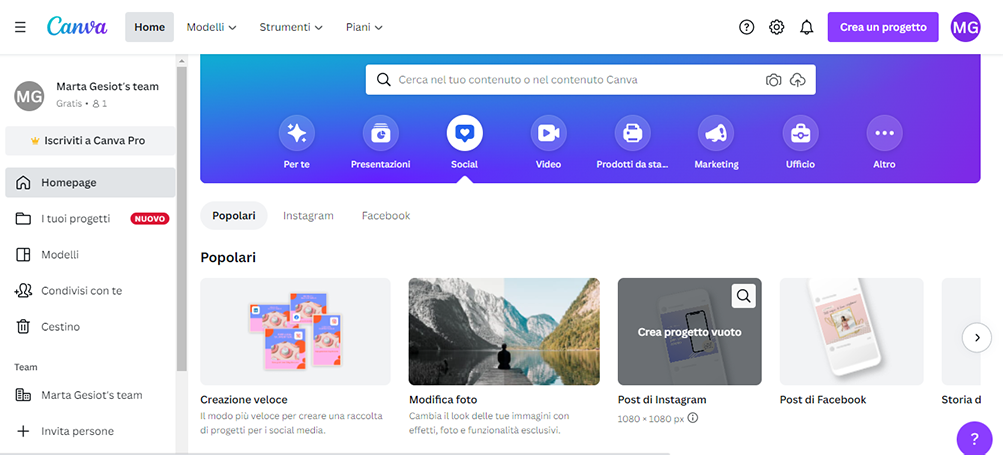This screenshot has height=455, width=1003.
Task: Open settings gear icon
Action: pos(776,27)
